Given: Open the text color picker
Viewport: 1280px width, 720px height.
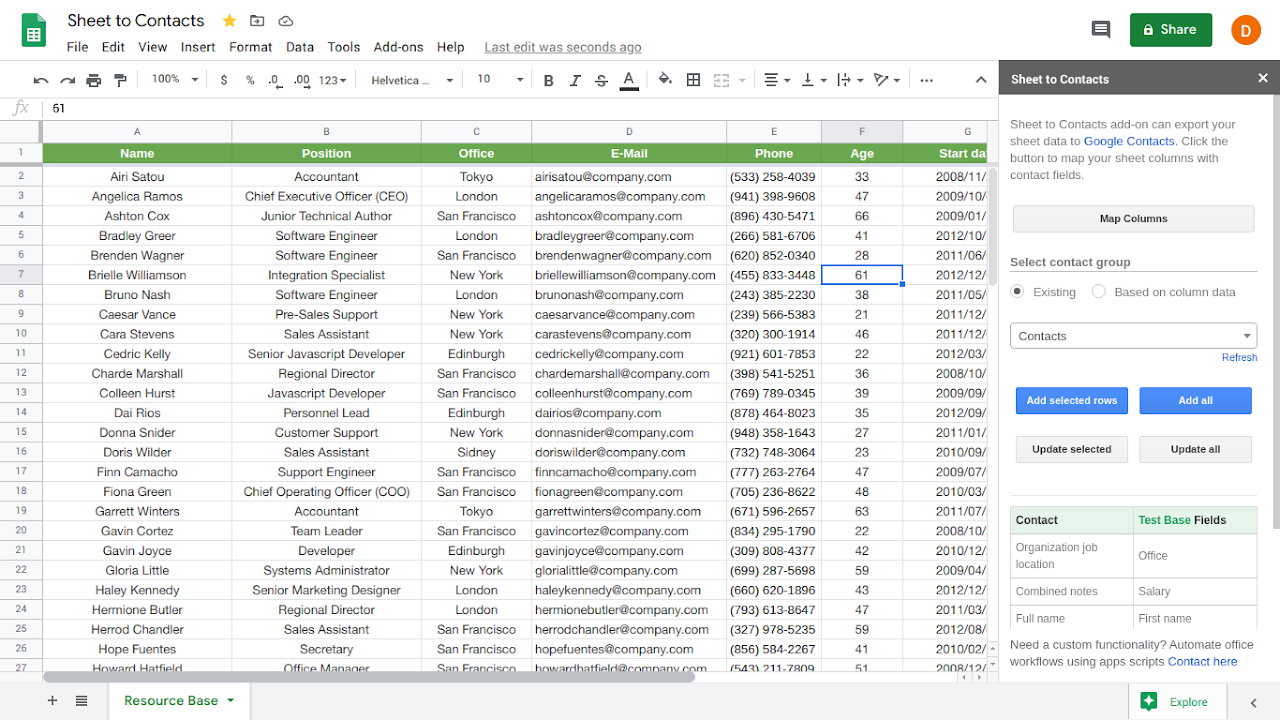Looking at the screenshot, I should [x=629, y=80].
